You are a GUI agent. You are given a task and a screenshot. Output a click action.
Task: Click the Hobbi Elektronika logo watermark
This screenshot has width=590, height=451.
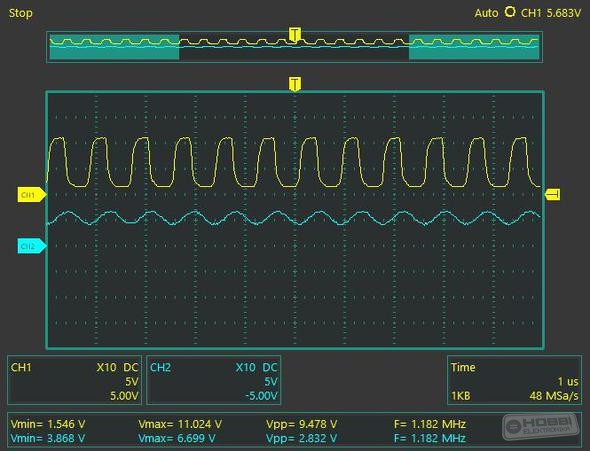coord(540,426)
